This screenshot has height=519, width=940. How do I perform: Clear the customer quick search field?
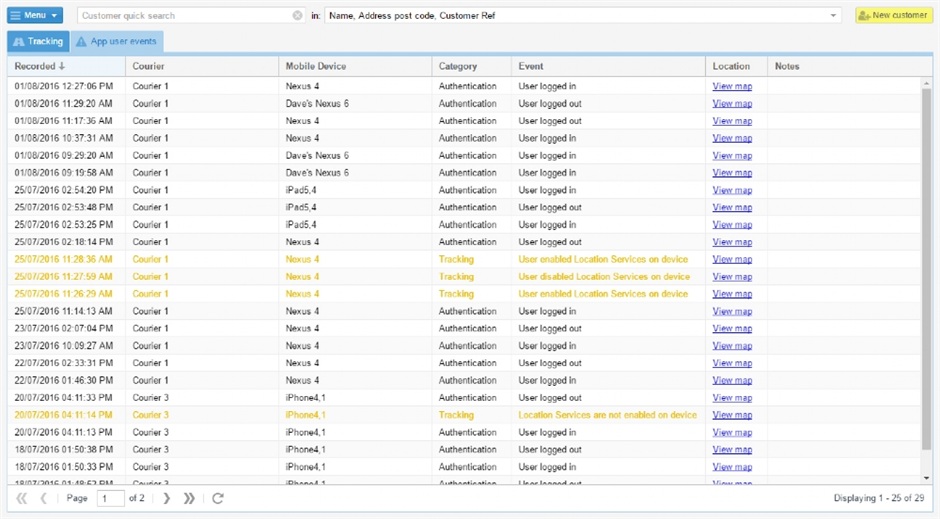297,16
